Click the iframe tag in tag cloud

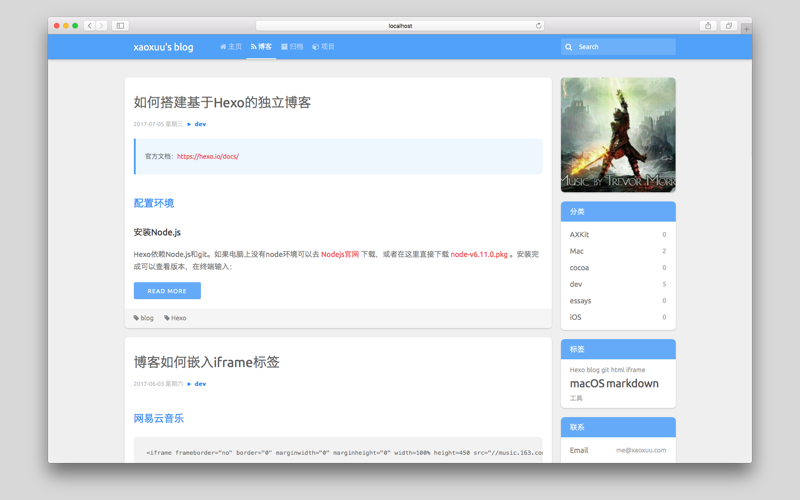click(636, 370)
